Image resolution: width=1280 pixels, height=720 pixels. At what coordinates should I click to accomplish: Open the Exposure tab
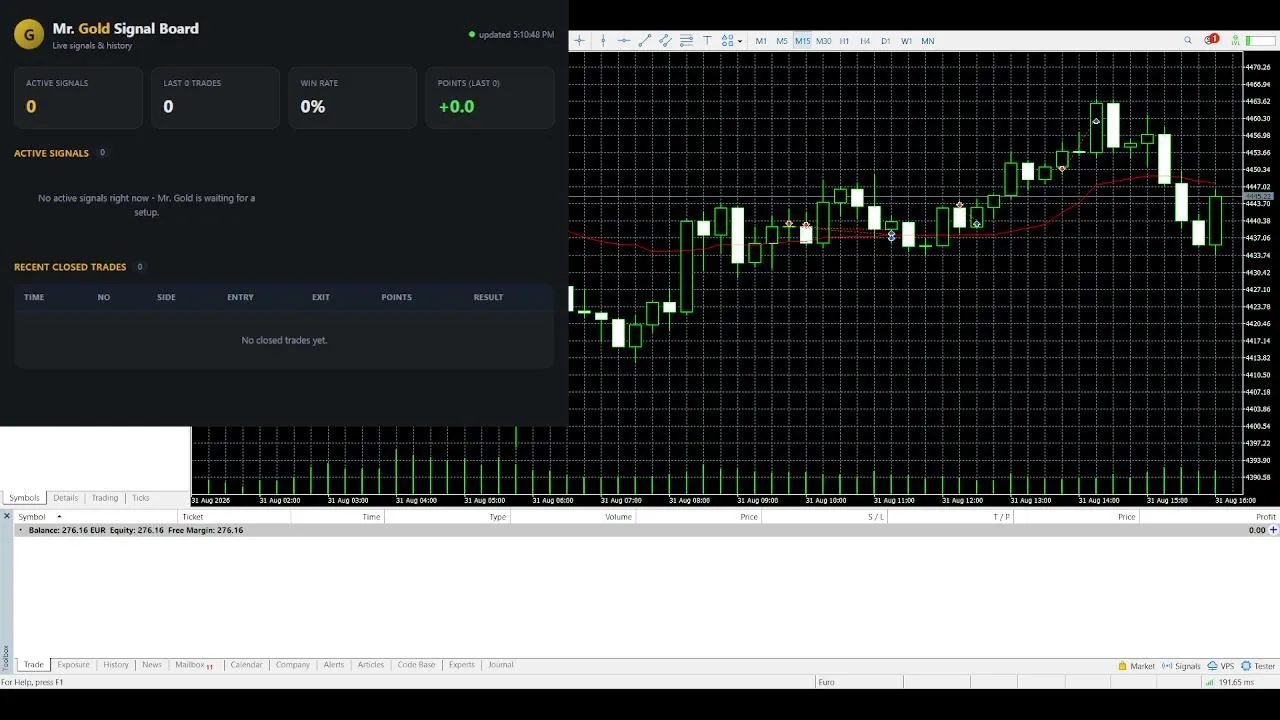(73, 665)
